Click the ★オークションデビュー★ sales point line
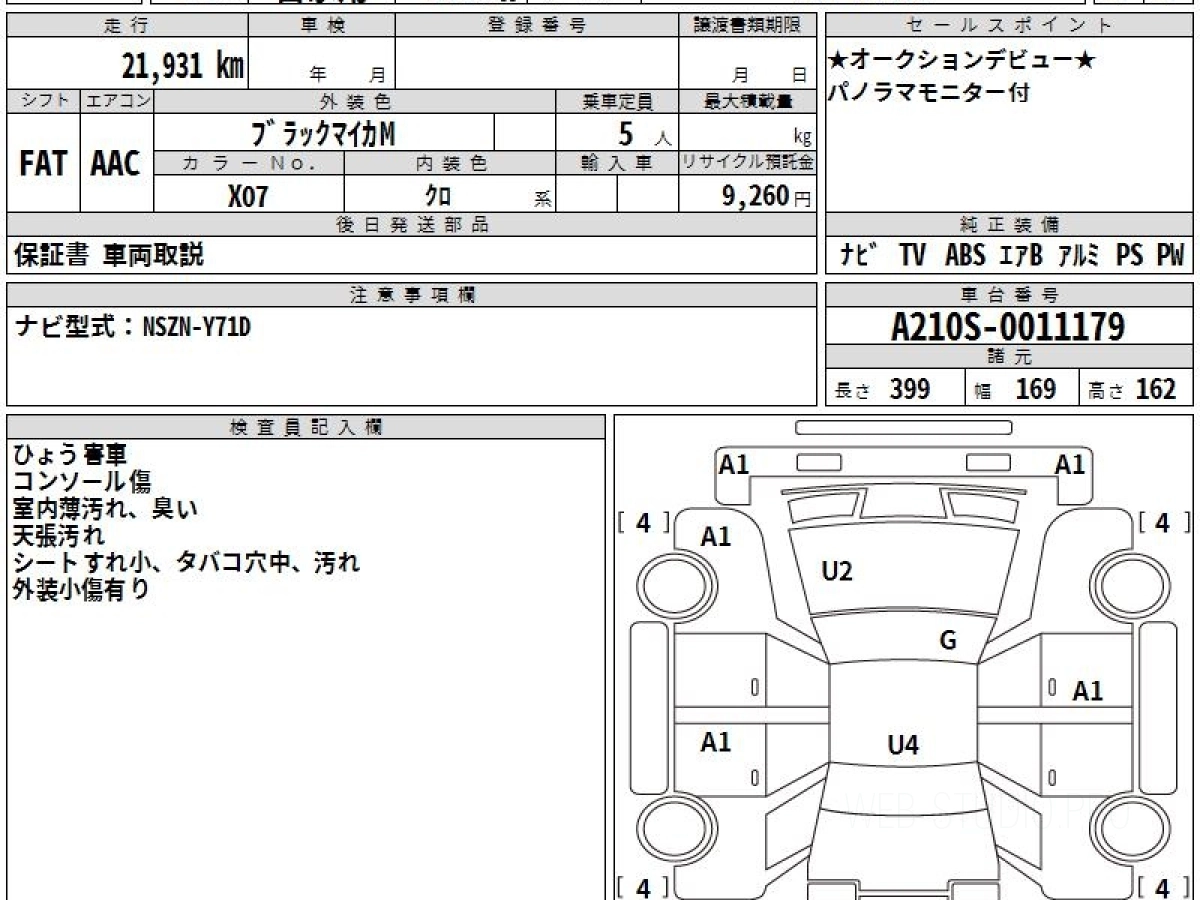The image size is (1200, 900). pyautogui.click(x=962, y=61)
